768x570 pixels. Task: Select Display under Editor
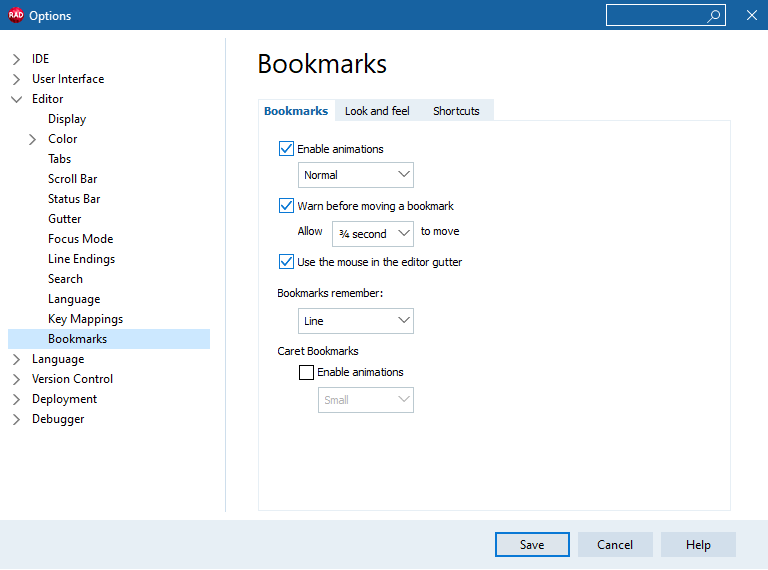[67, 119]
